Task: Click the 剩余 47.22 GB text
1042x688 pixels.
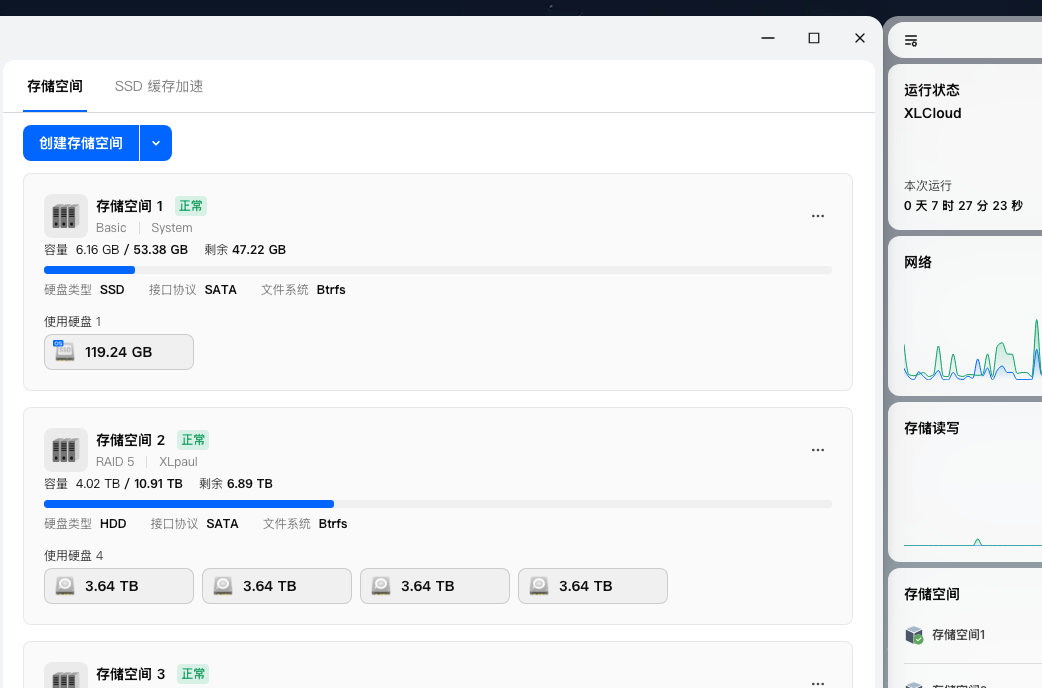Action: 245,249
